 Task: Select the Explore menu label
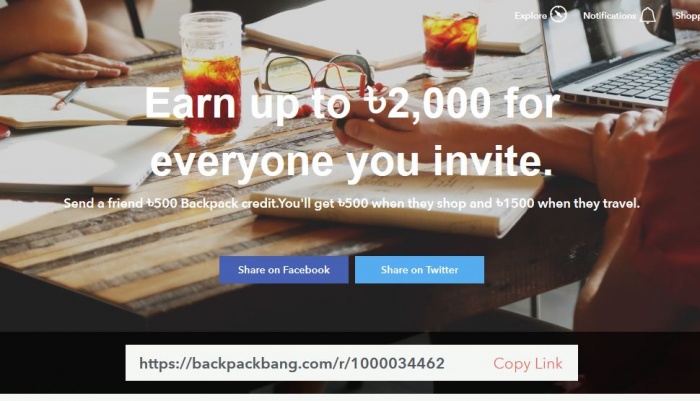(530, 16)
